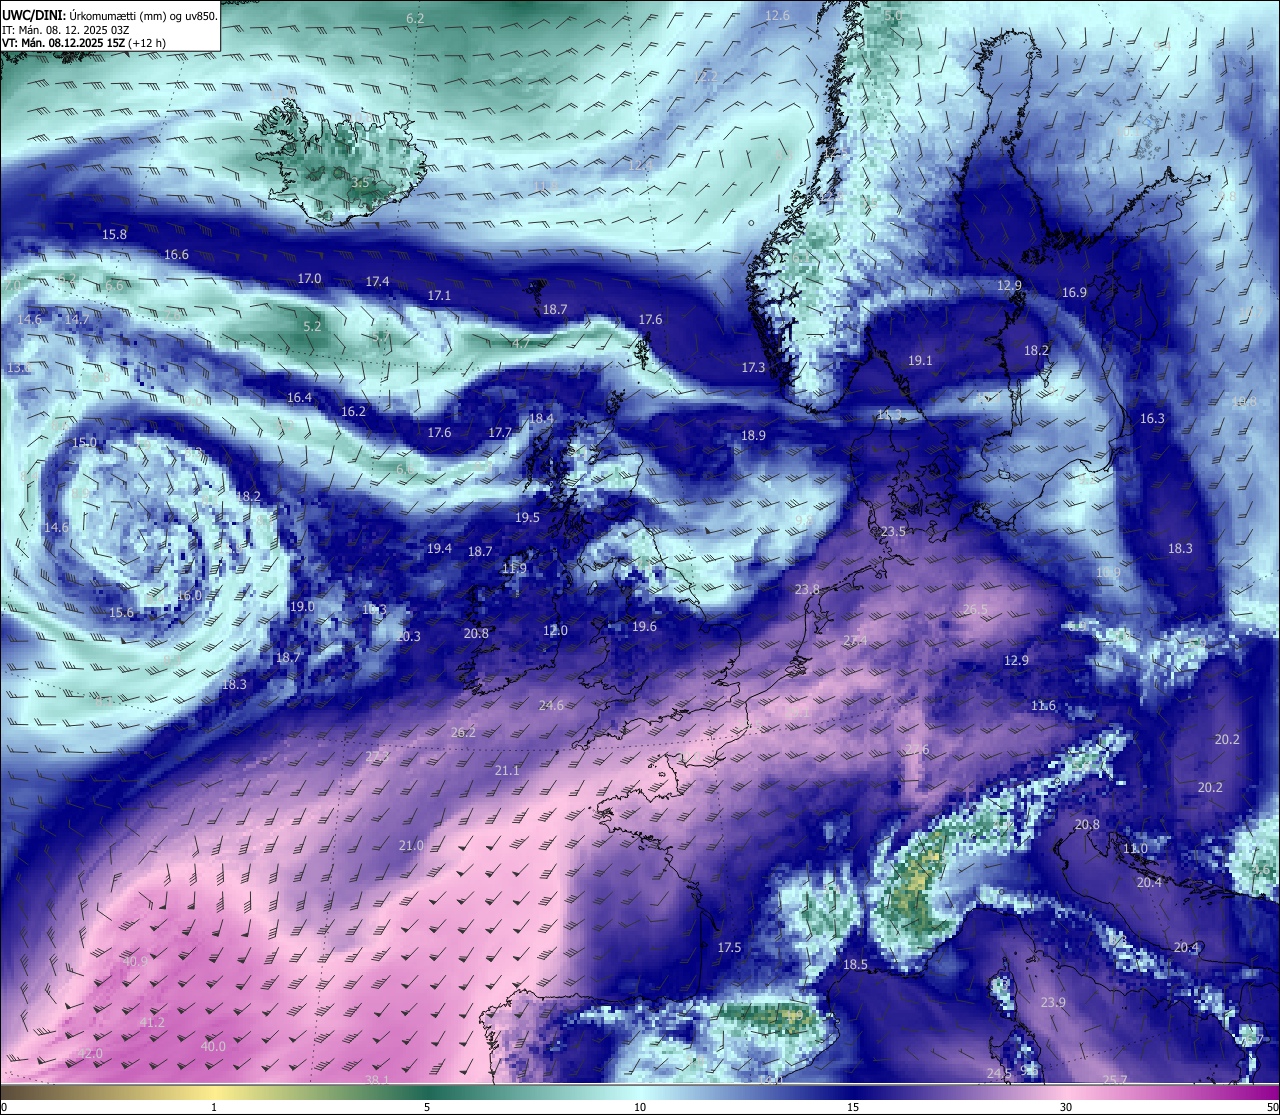Click the 5.2 value in the green area
Image resolution: width=1280 pixels, height=1115 pixels.
(x=312, y=325)
